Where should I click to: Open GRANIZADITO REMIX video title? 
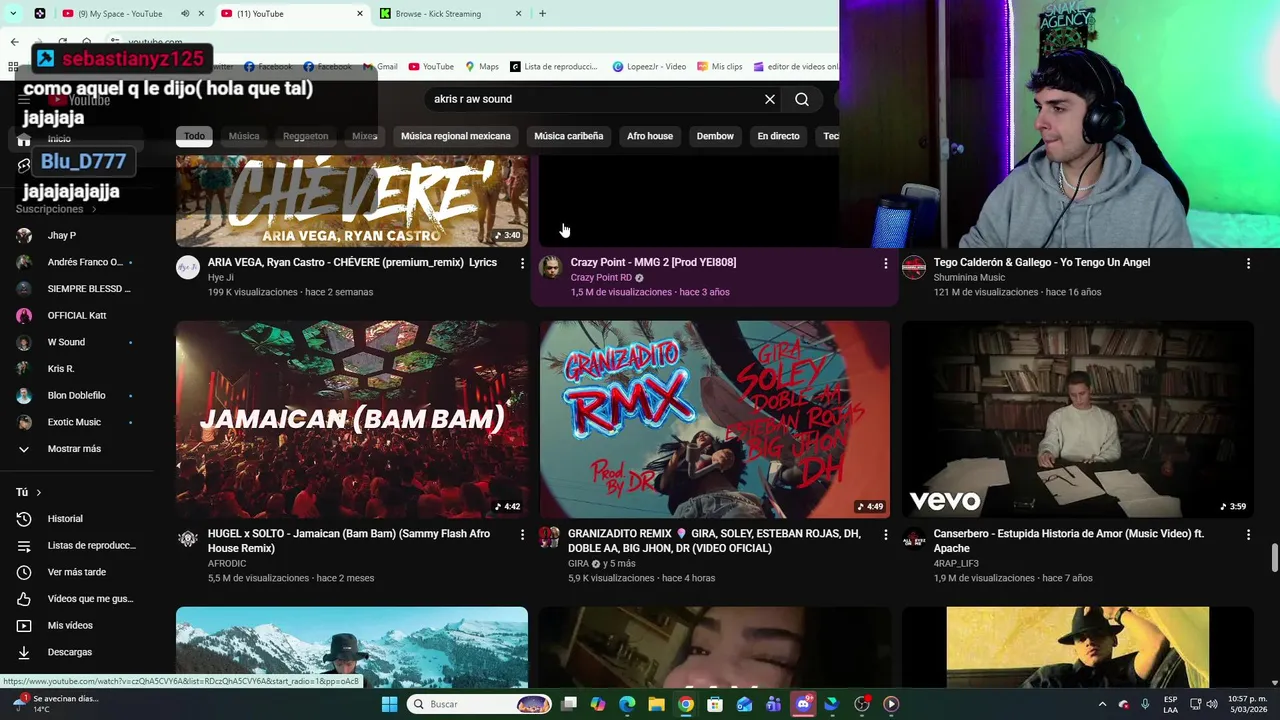click(714, 541)
